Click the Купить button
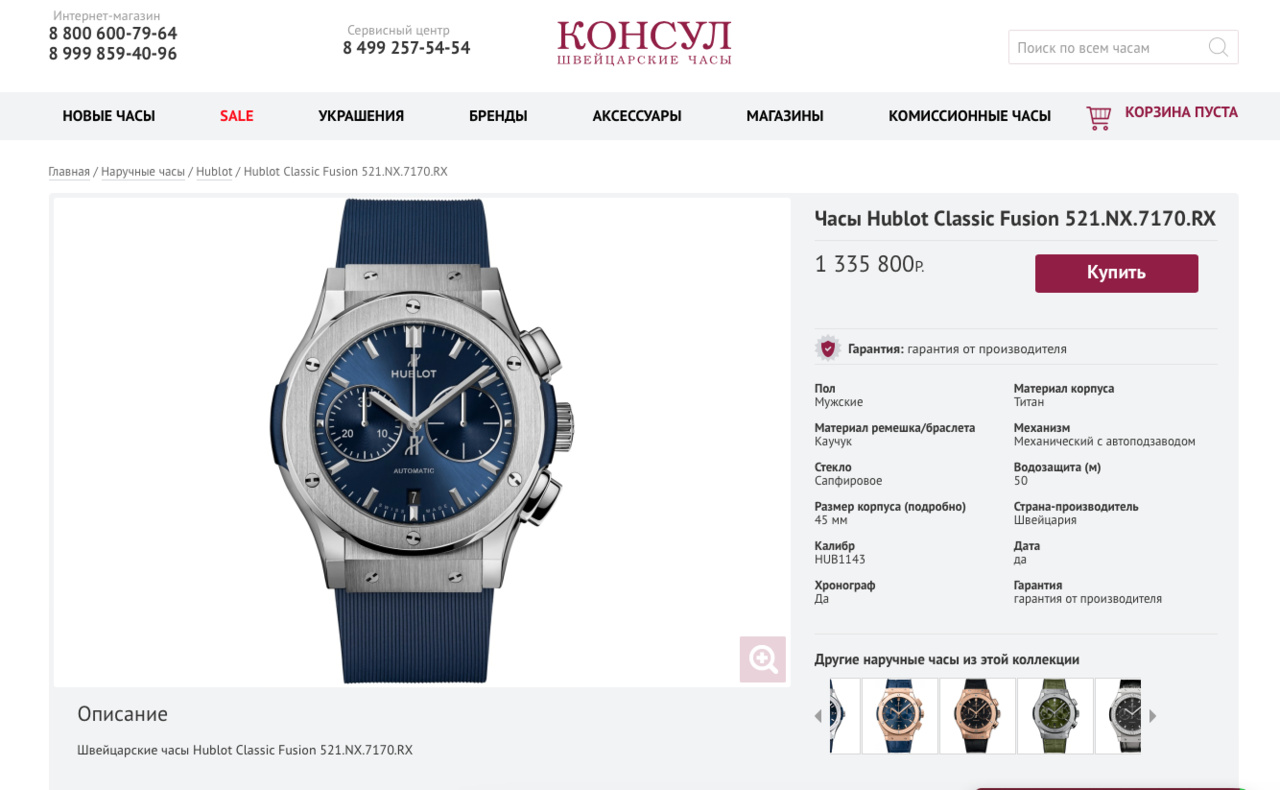Screen dimensions: 1280x790 click(1116, 273)
